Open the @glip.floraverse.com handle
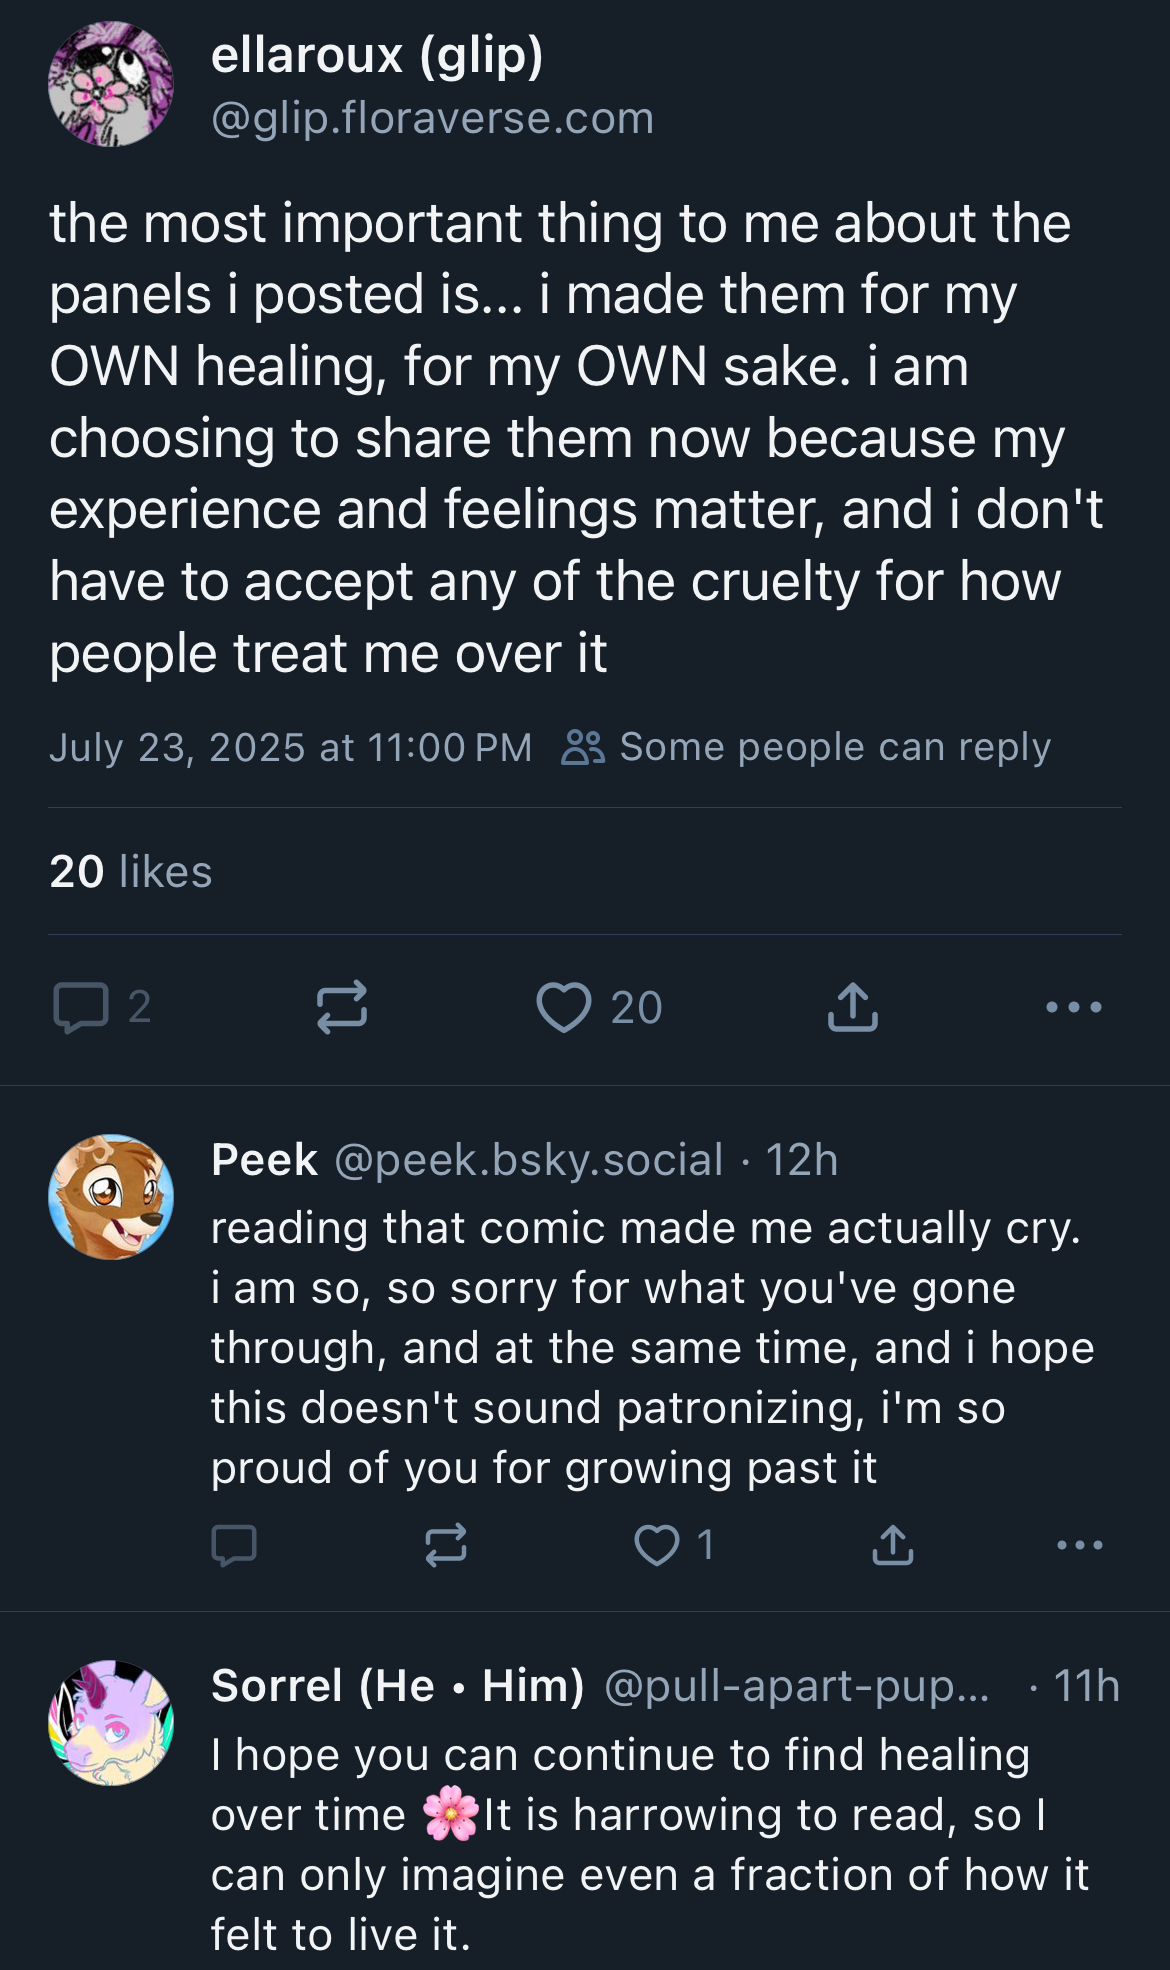1170x1970 pixels. [432, 118]
